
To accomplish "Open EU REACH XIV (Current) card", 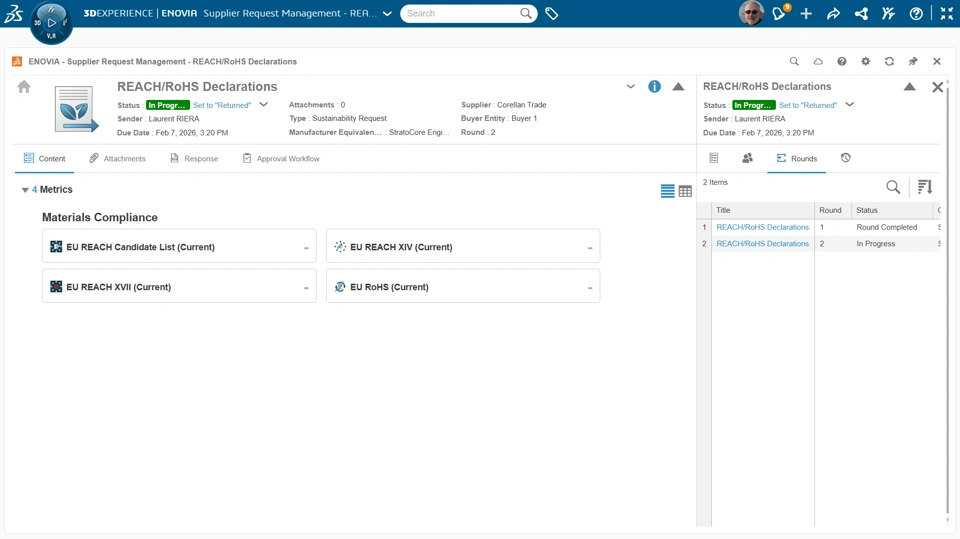I will click(x=463, y=246).
